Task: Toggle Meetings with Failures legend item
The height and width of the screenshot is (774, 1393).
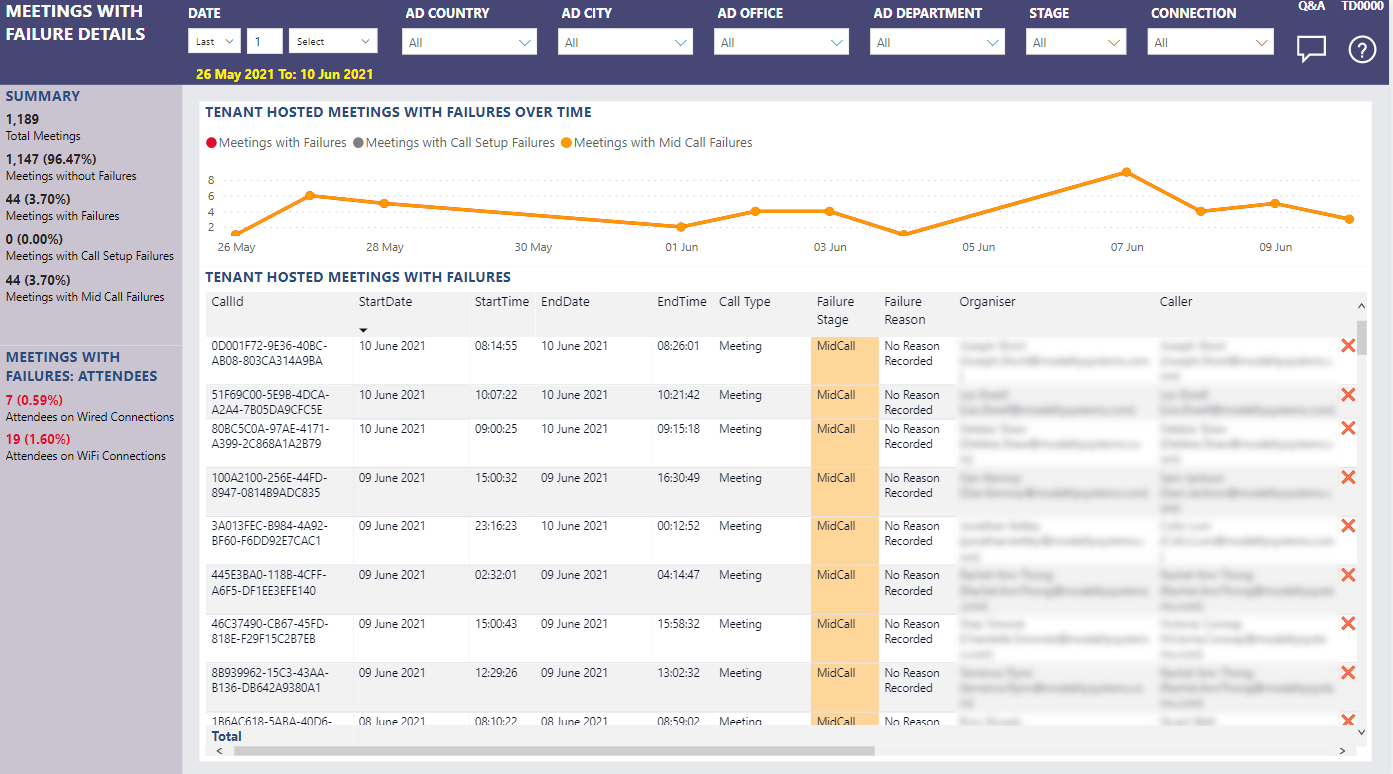Action: [277, 143]
